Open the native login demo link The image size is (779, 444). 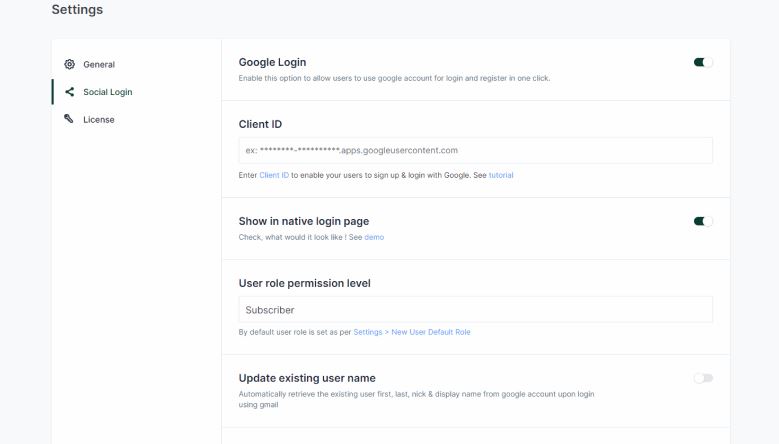coord(374,237)
